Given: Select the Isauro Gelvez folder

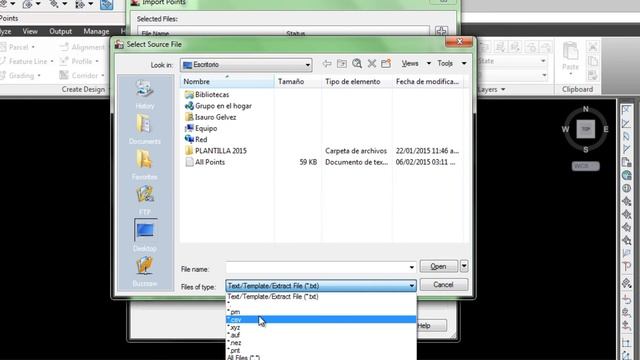Looking at the screenshot, I should pyautogui.click(x=215, y=117).
